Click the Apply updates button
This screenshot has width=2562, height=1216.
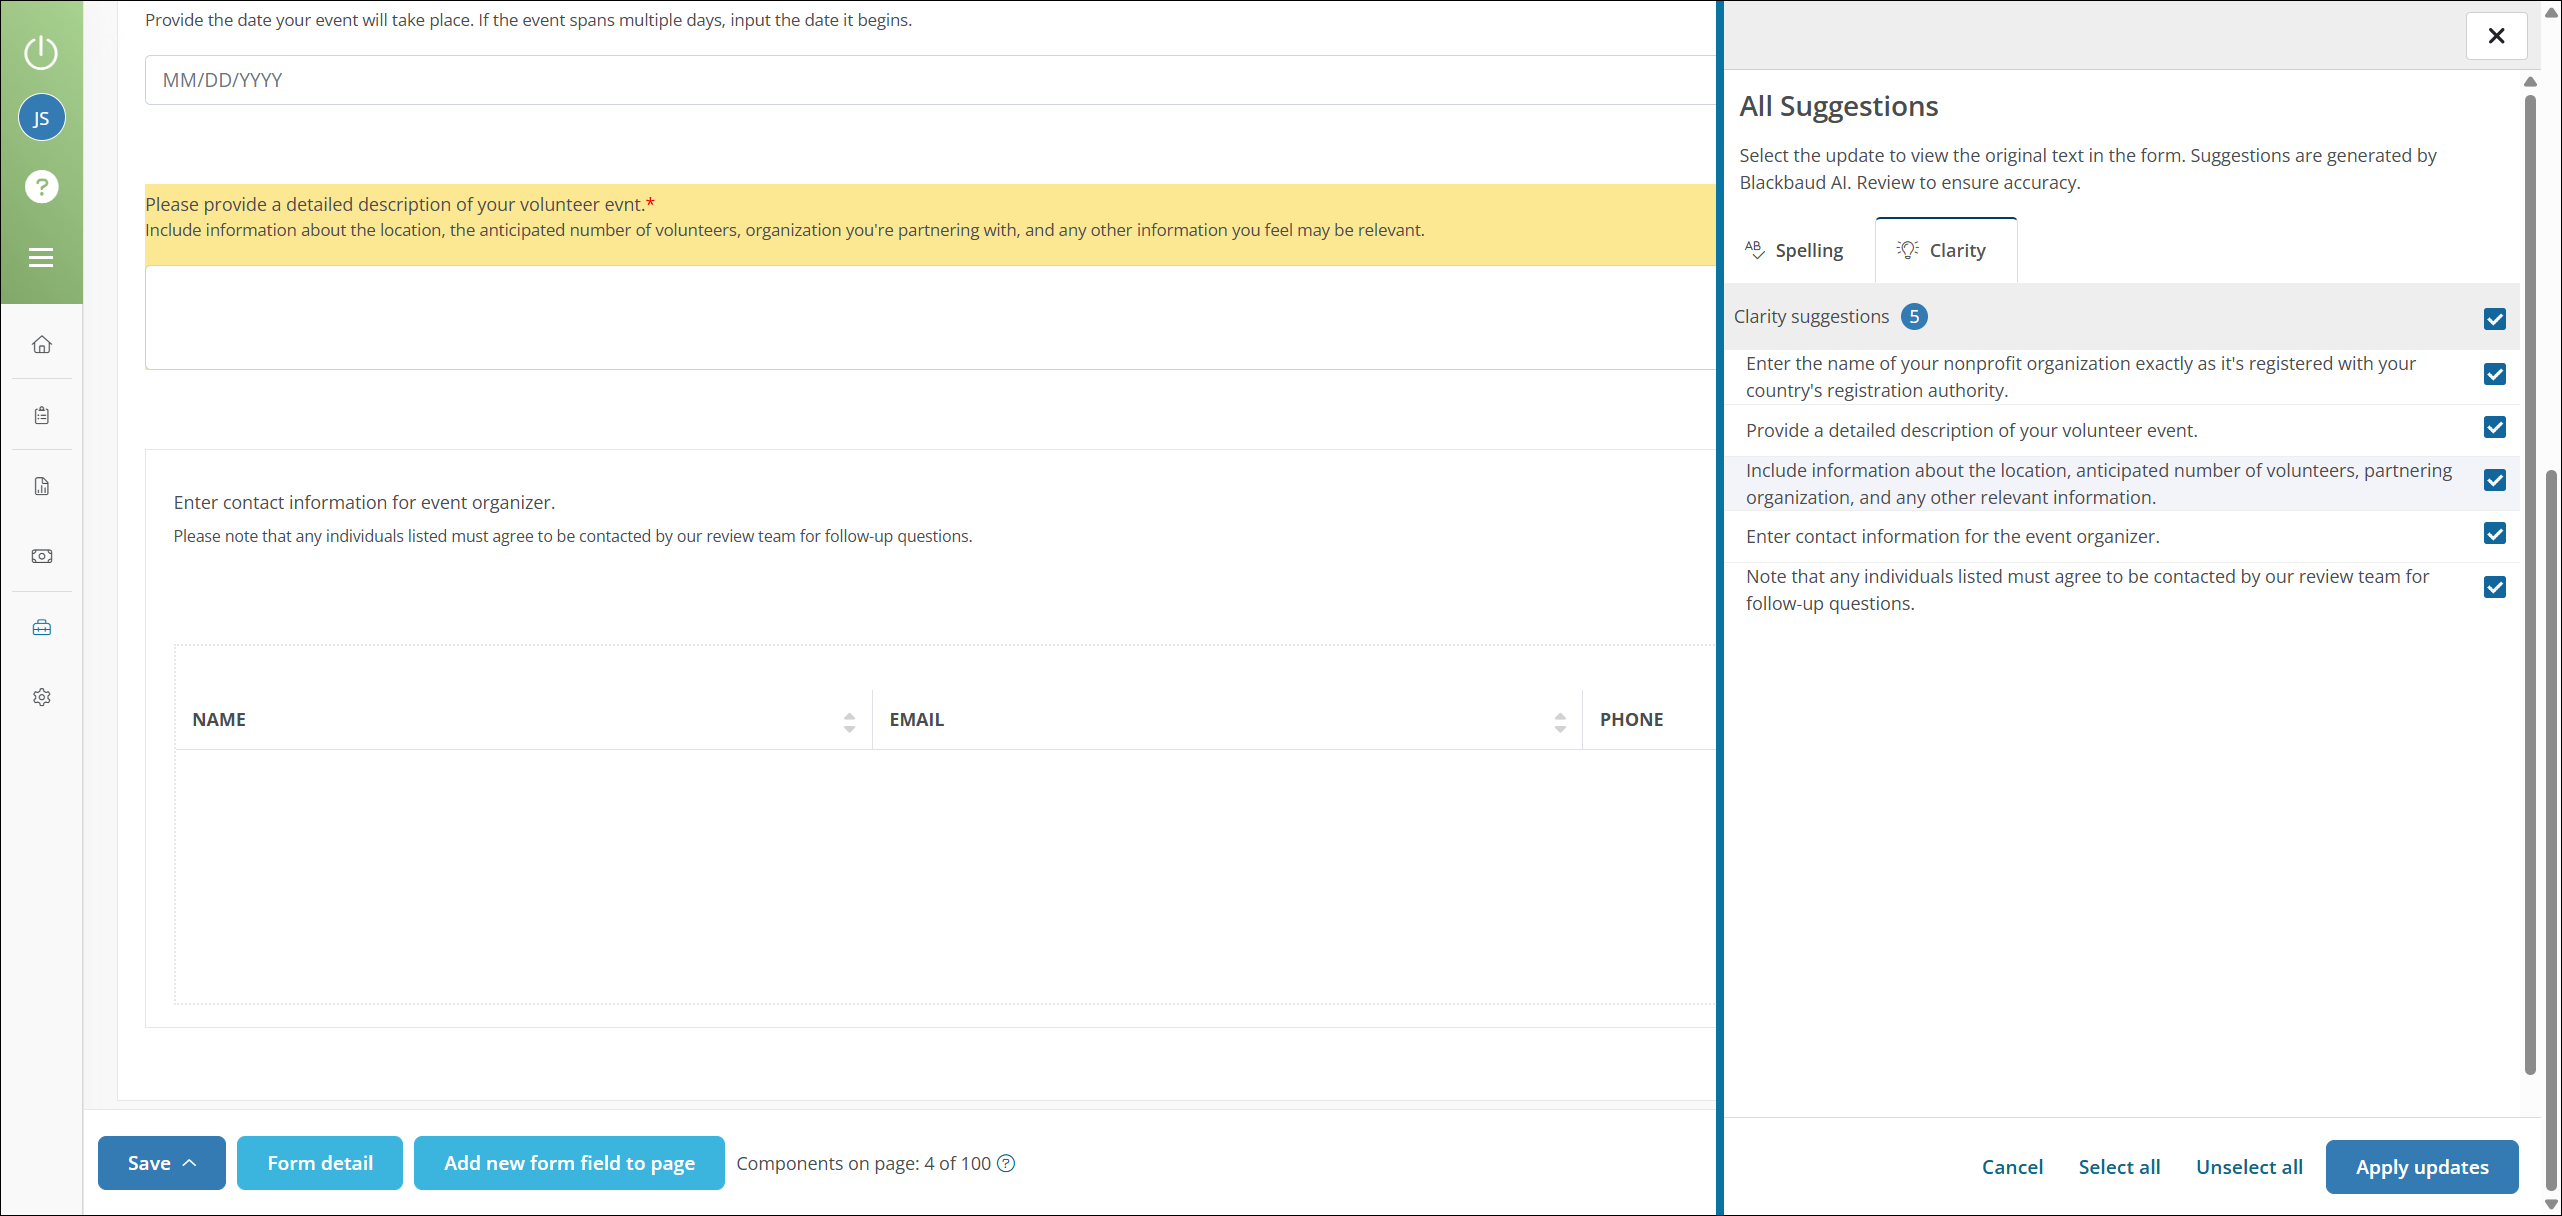2421,1167
